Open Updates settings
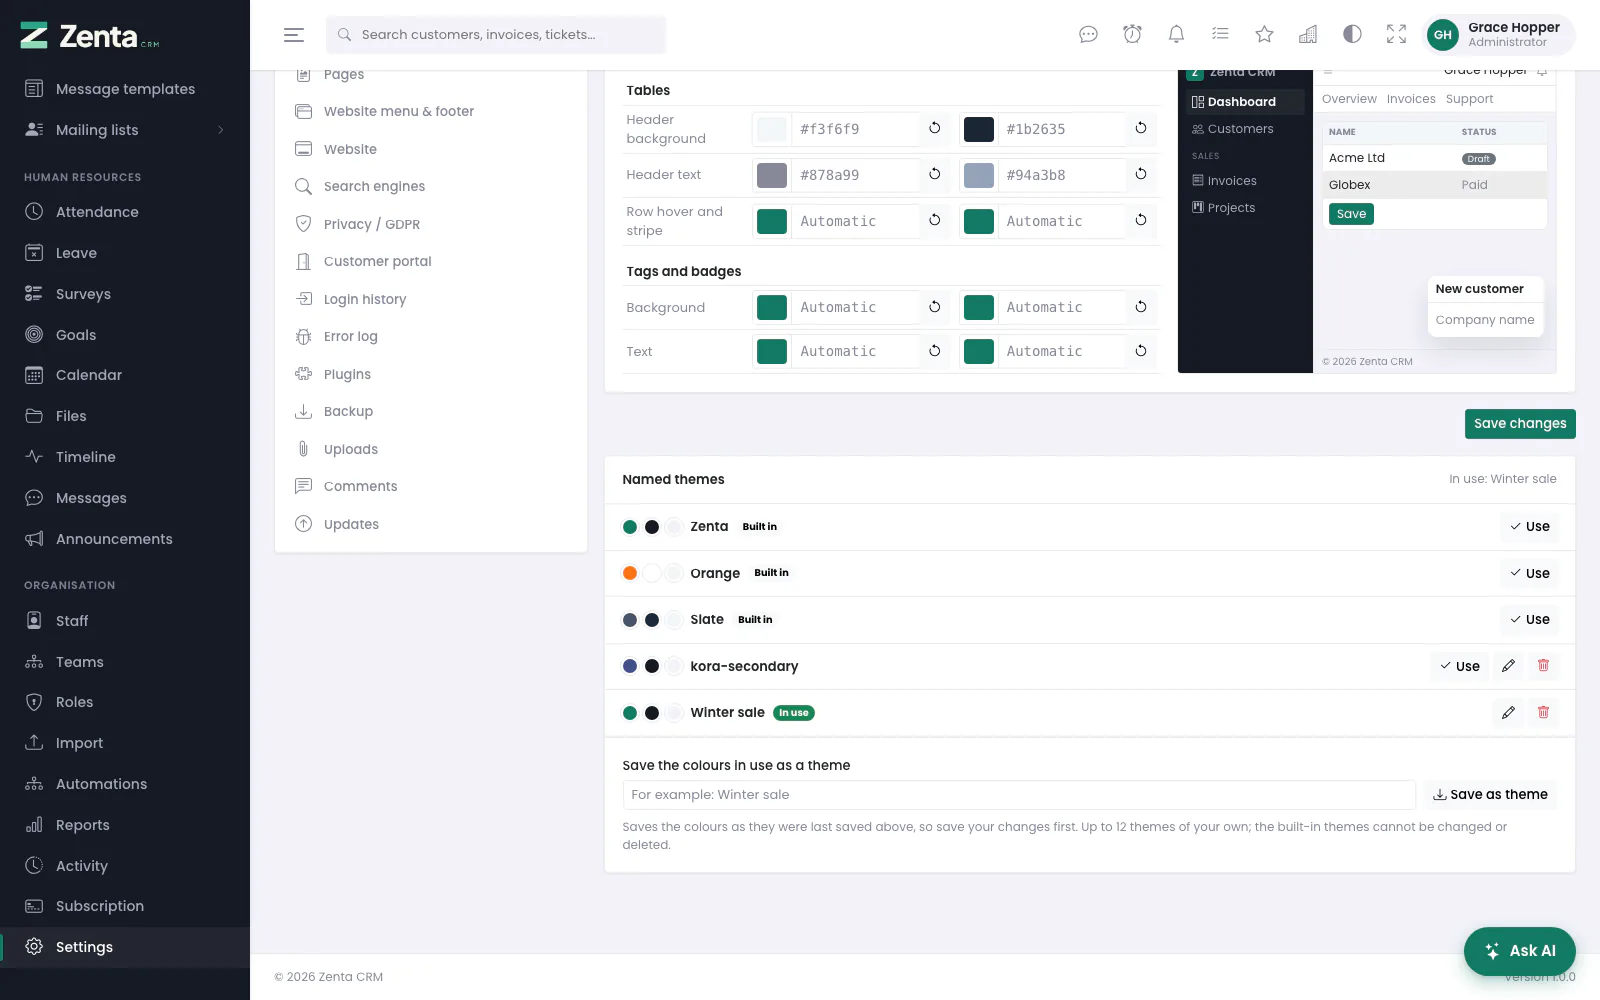The width and height of the screenshot is (1600, 1000). [431, 524]
